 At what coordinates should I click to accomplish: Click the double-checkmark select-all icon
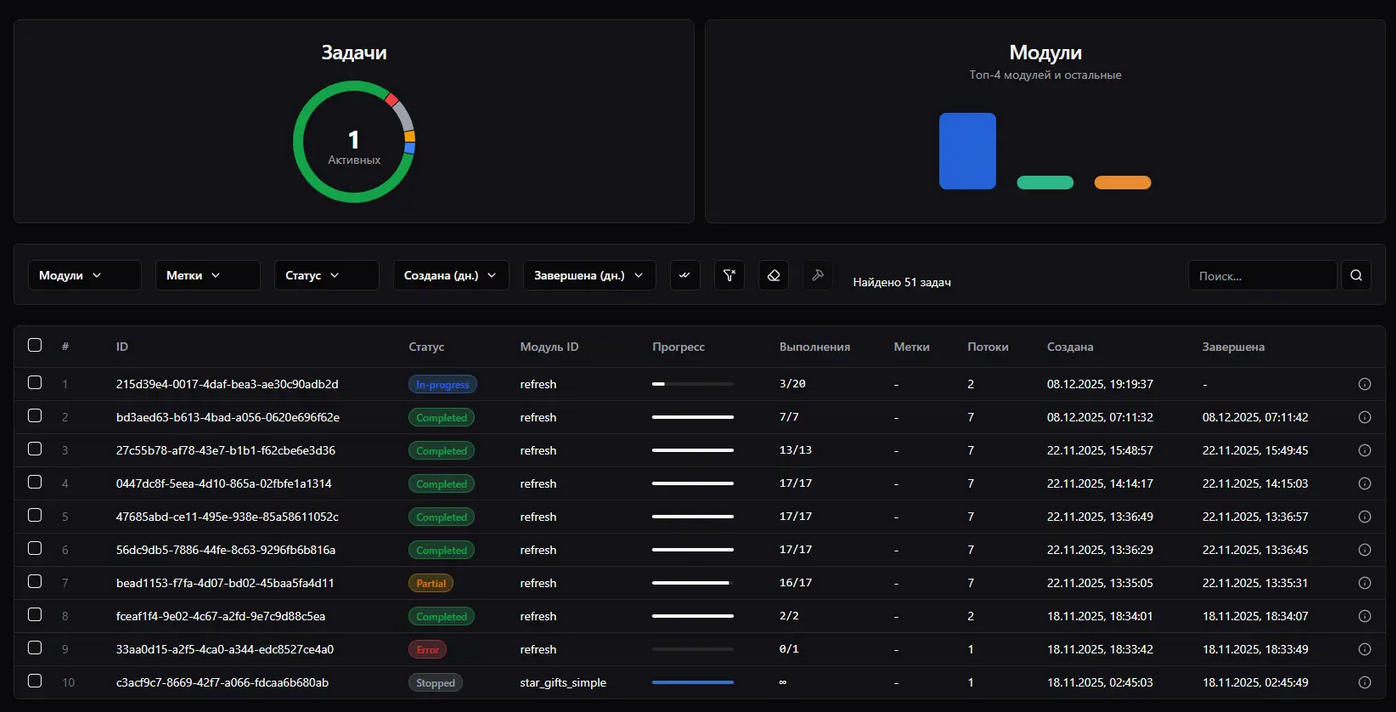pyautogui.click(x=684, y=276)
